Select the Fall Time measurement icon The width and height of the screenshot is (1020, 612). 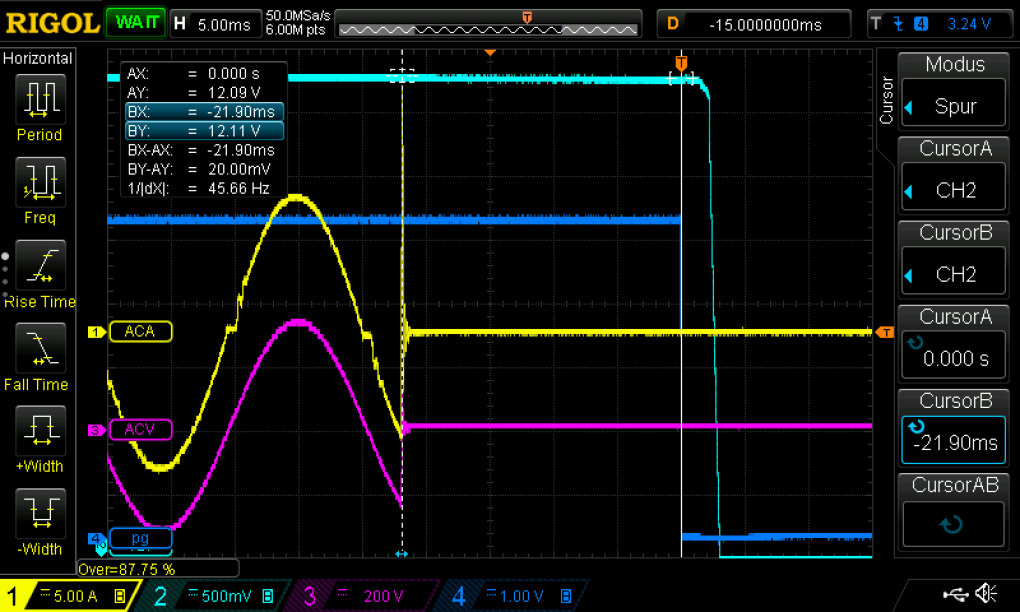tap(40, 348)
